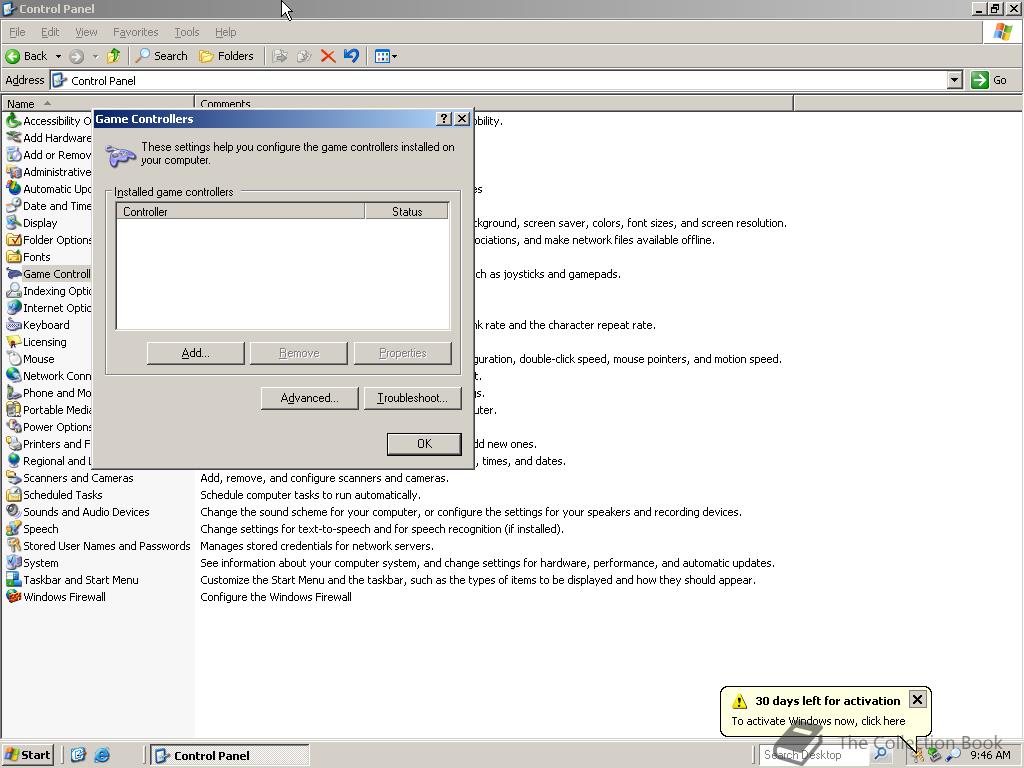Click the Copy To toolbar icon
The width and height of the screenshot is (1024, 768).
[304, 56]
